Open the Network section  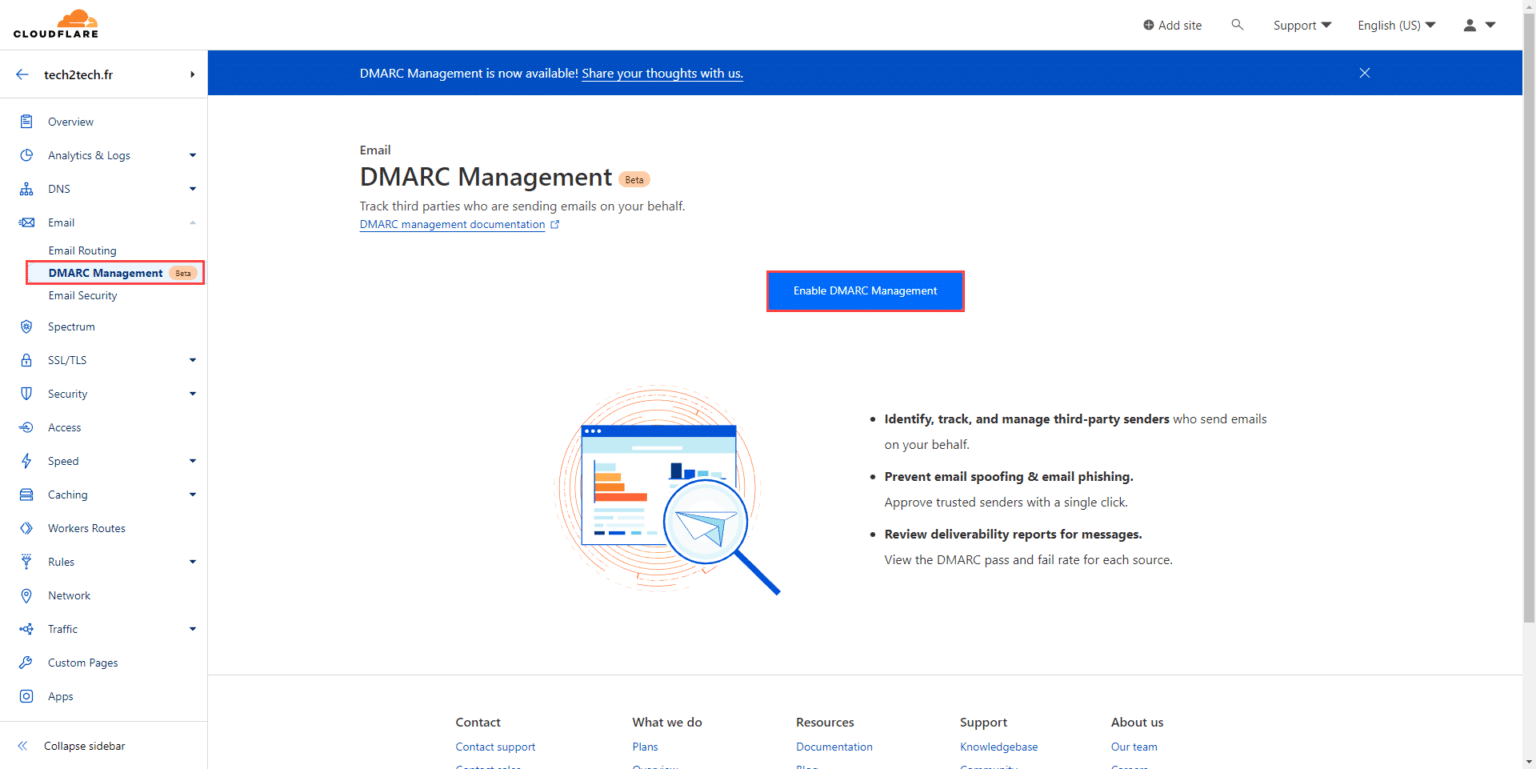coord(69,595)
